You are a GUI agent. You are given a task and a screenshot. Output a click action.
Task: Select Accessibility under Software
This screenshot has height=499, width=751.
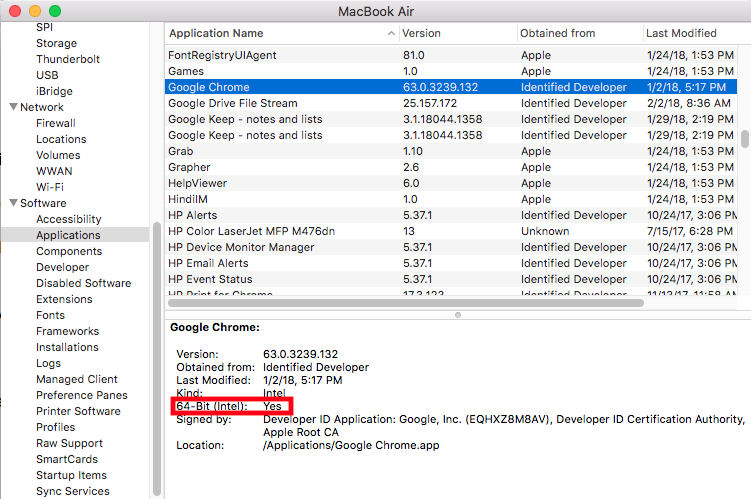point(68,219)
